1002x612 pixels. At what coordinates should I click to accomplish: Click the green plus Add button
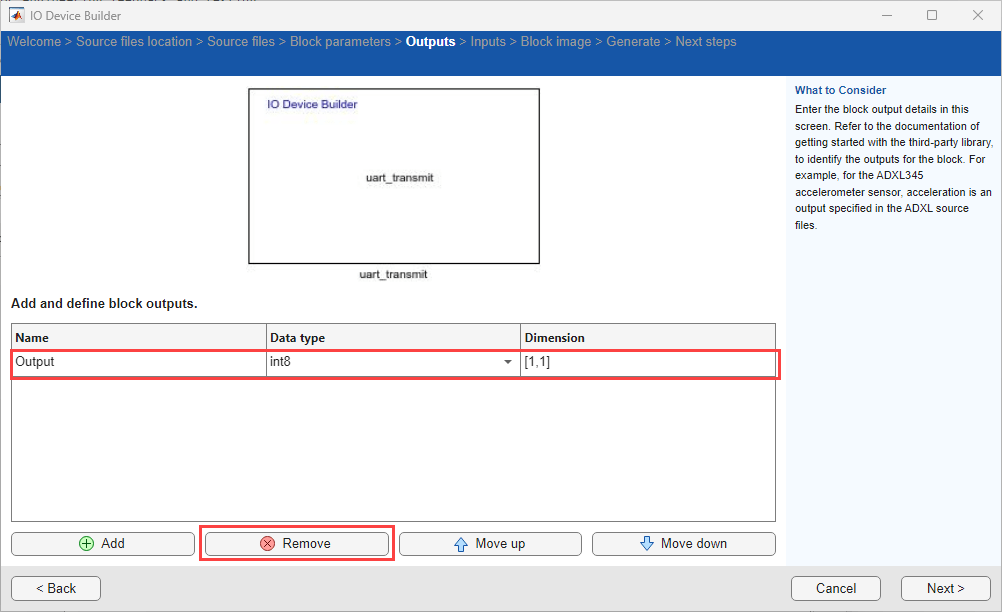coord(102,543)
